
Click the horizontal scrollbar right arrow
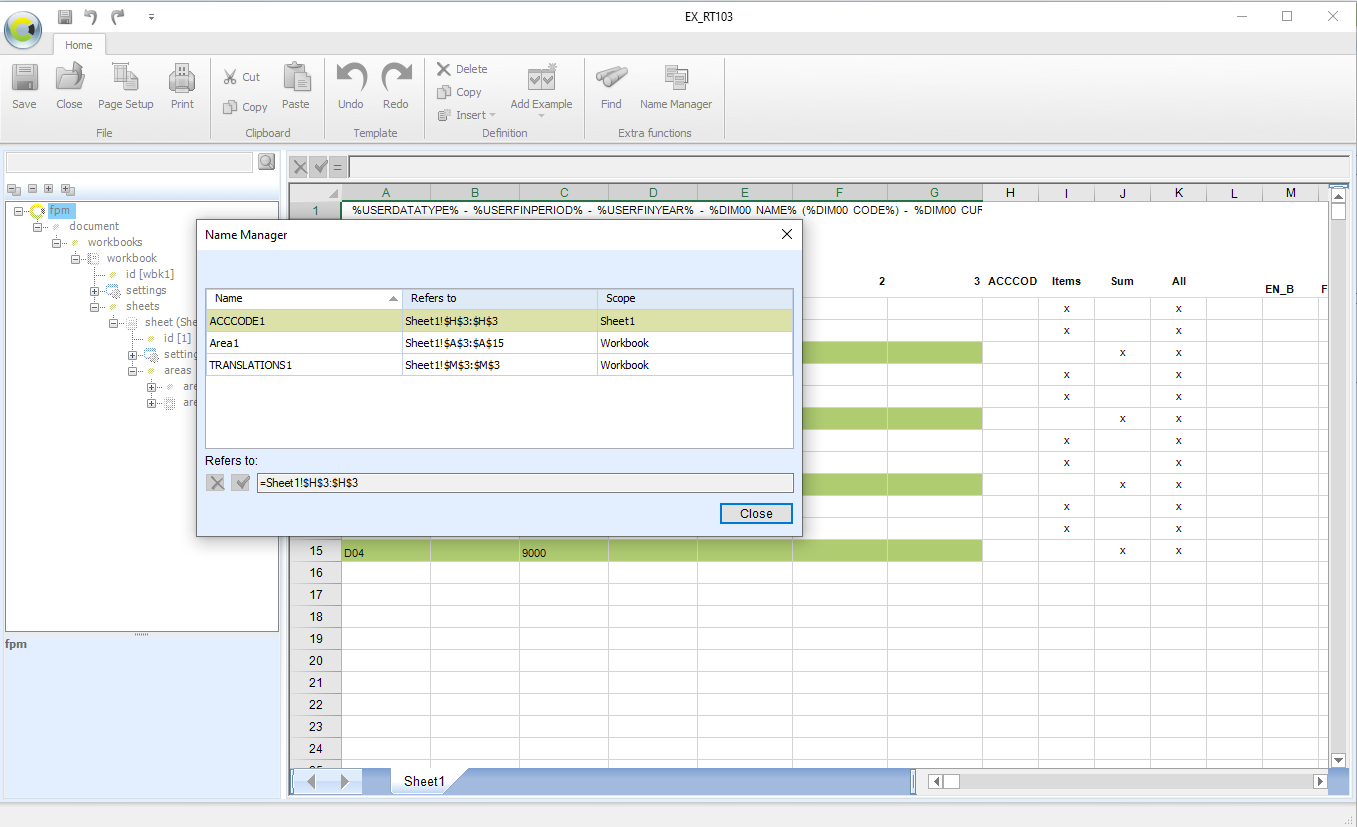point(1320,781)
